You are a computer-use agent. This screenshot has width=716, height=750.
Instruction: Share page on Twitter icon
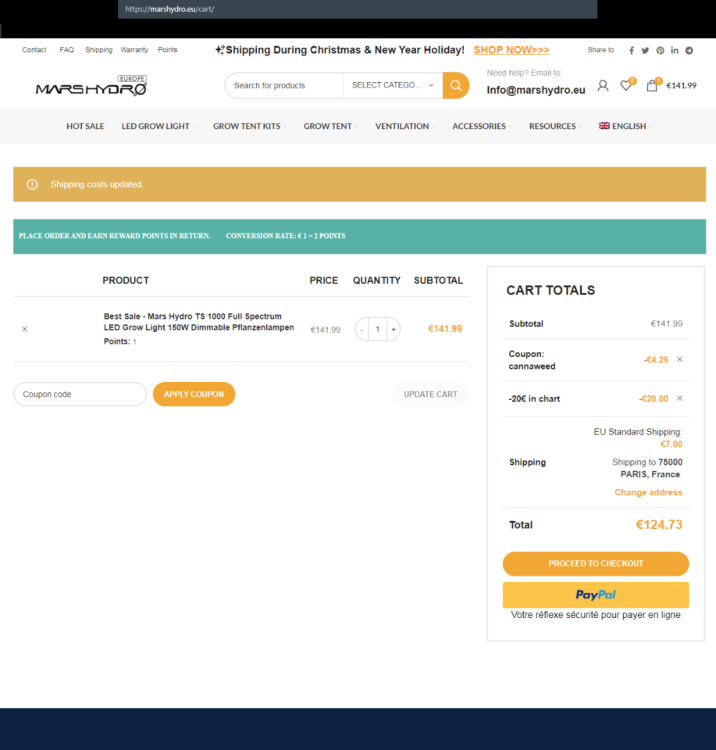(645, 50)
